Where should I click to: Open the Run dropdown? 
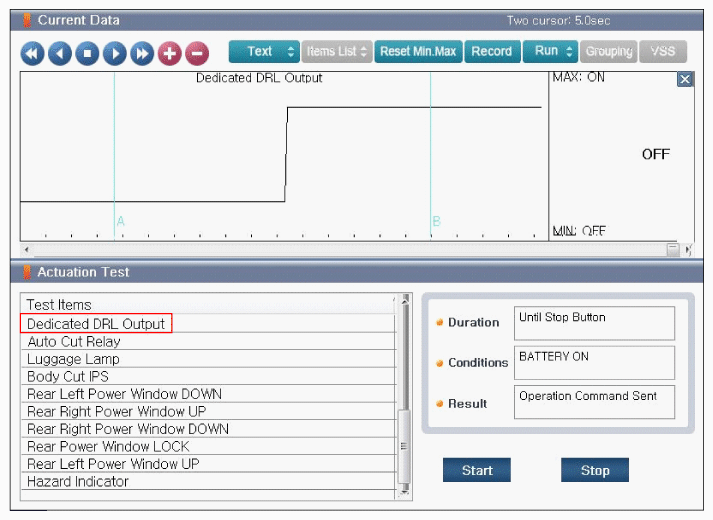[550, 51]
